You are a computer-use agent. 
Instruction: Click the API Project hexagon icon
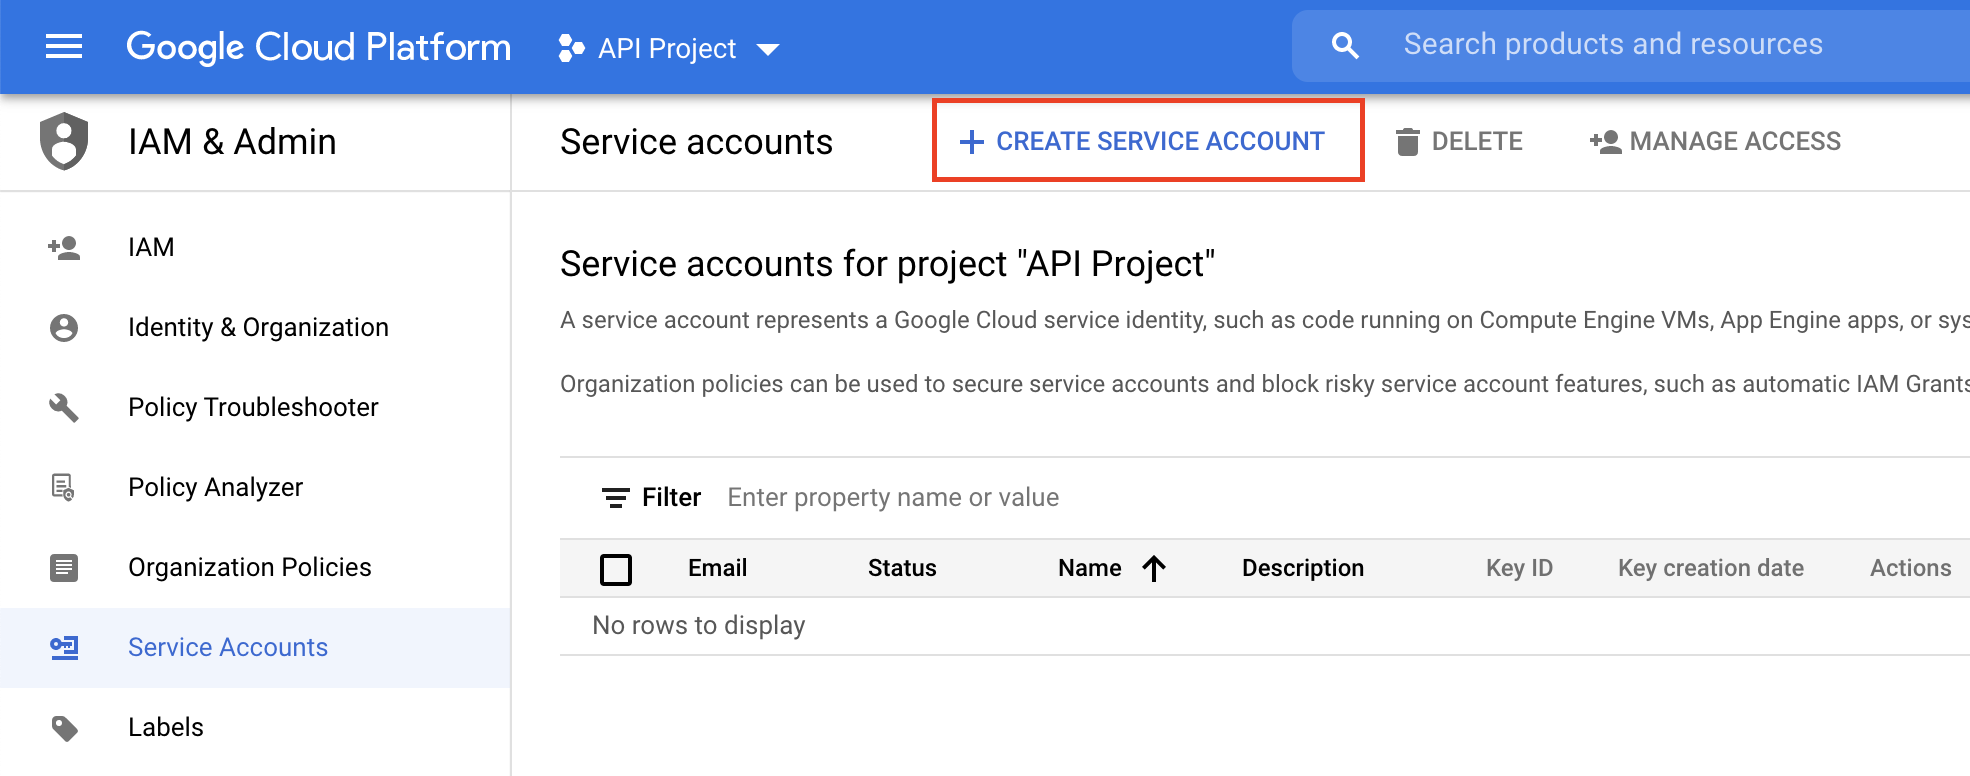tap(571, 48)
